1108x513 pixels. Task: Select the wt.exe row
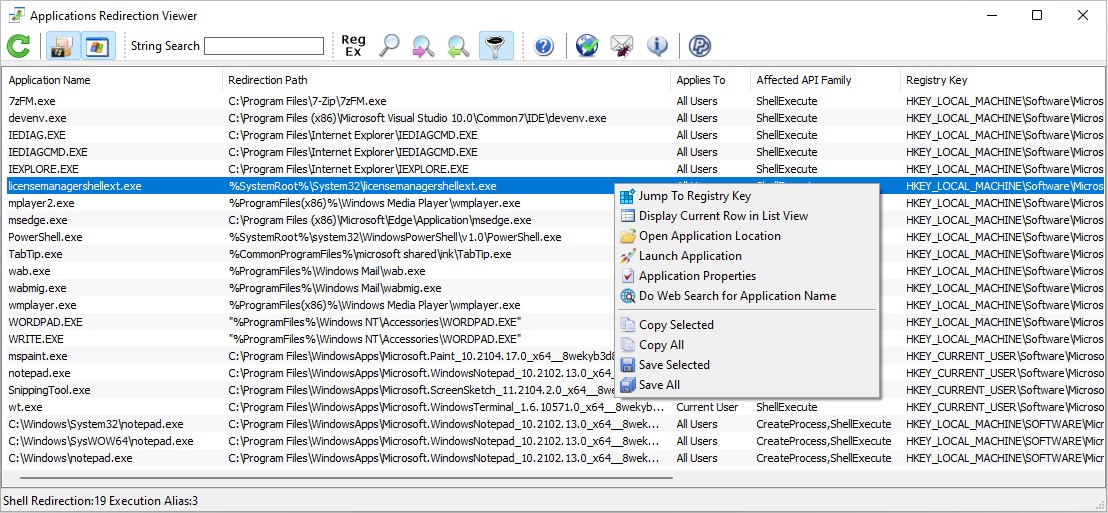[553, 407]
